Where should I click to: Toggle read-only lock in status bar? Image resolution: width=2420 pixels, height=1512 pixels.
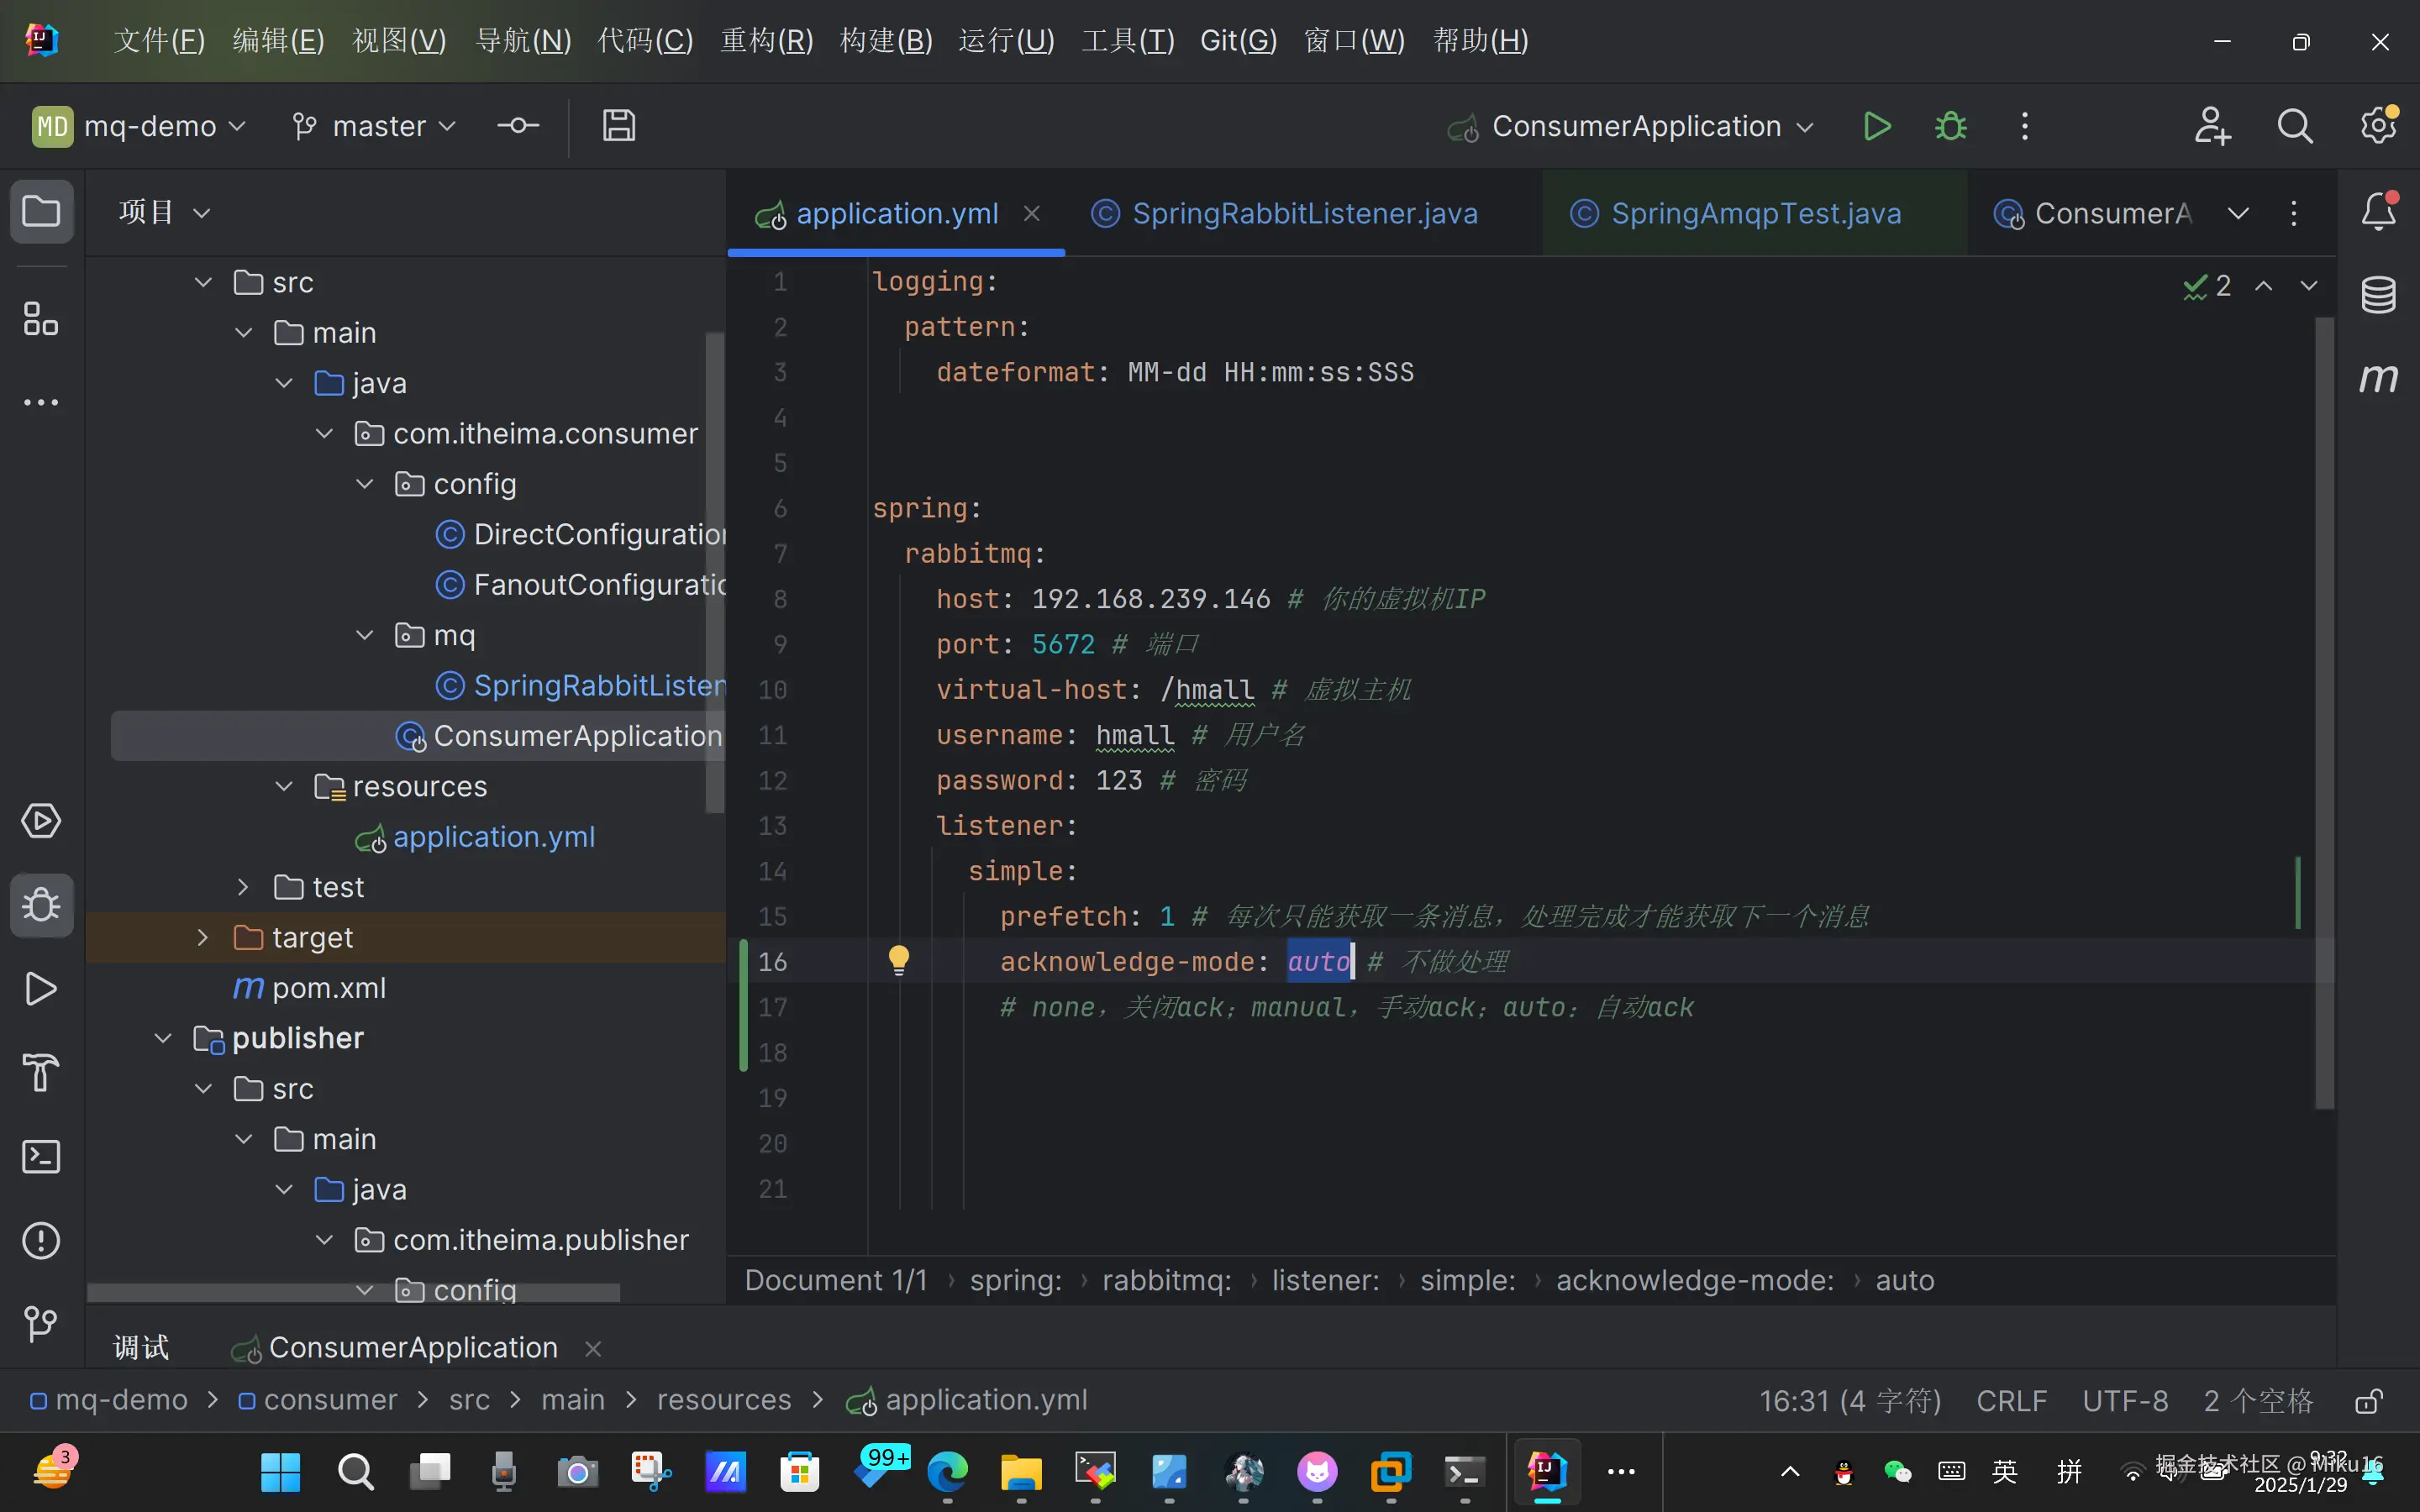coord(2367,1401)
